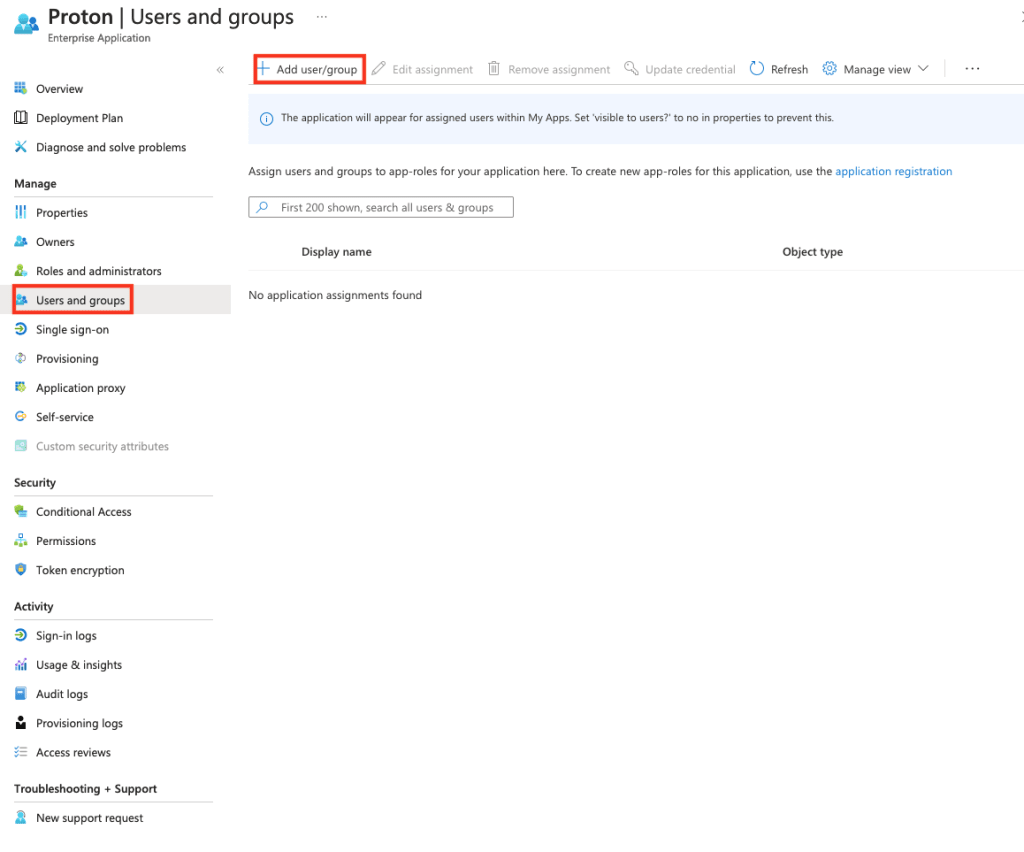
Task: Click the Token encryption shield icon
Action: tap(21, 569)
